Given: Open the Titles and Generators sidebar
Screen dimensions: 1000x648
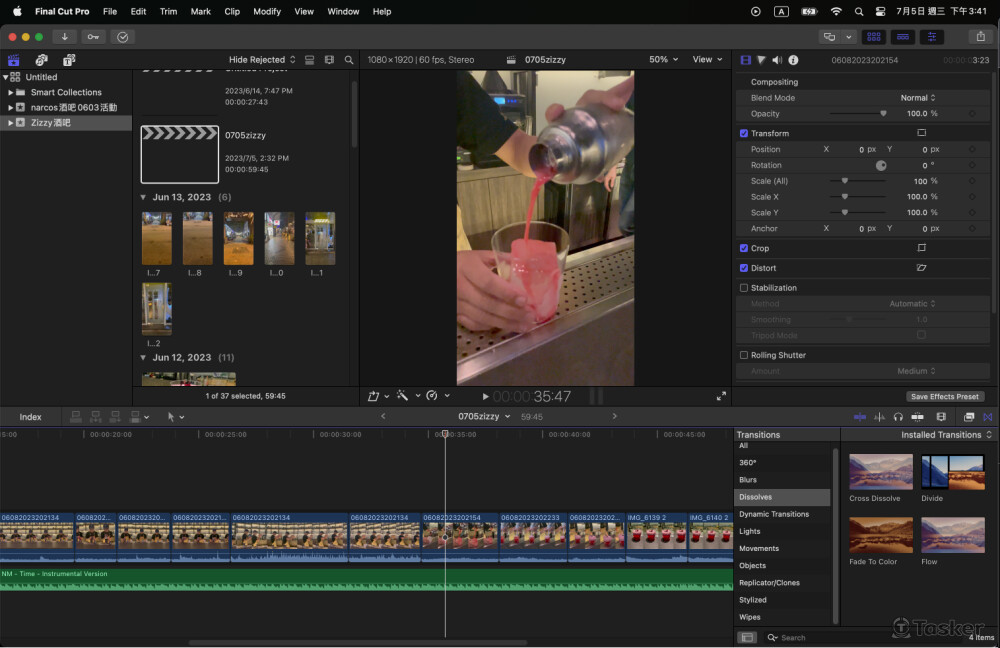Looking at the screenshot, I should click(x=68, y=60).
